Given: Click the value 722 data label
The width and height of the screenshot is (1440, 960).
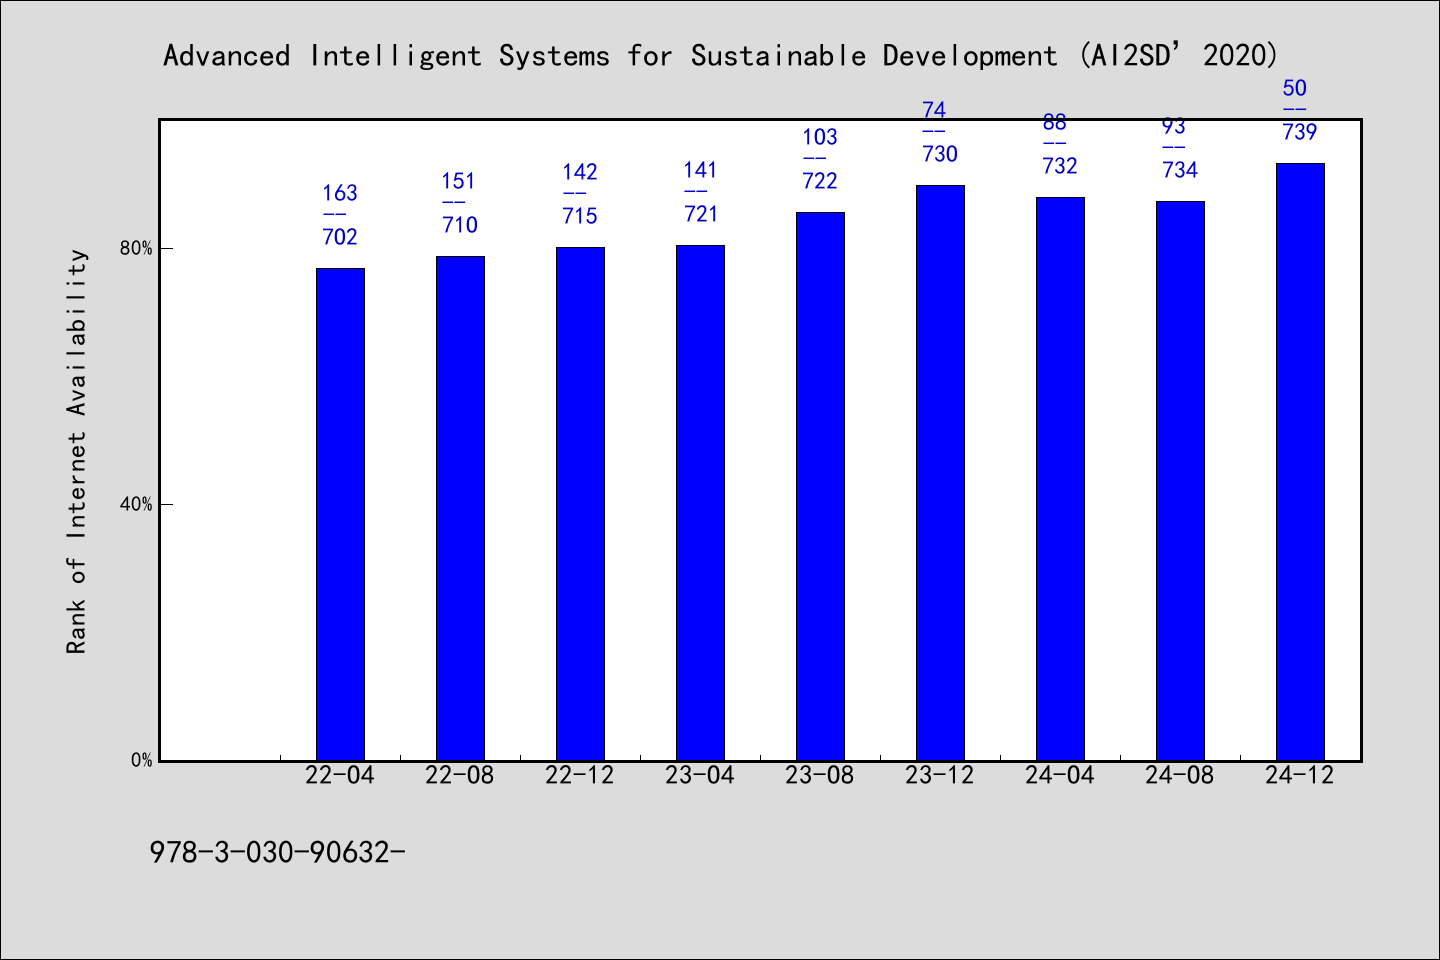Looking at the screenshot, I should [x=820, y=181].
